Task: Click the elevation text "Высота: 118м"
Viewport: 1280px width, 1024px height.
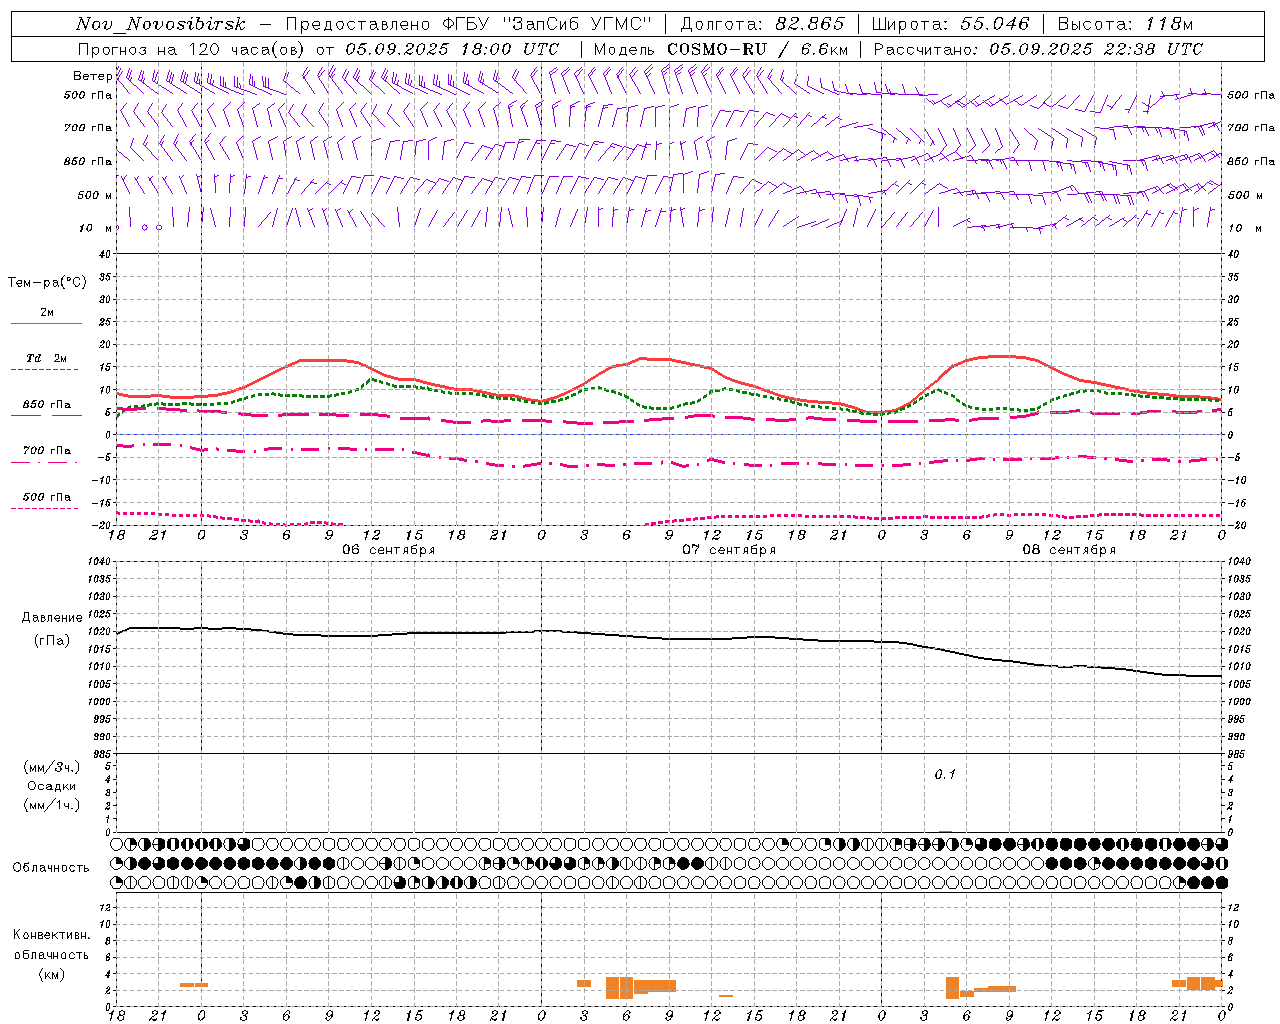Action: 1125,24
